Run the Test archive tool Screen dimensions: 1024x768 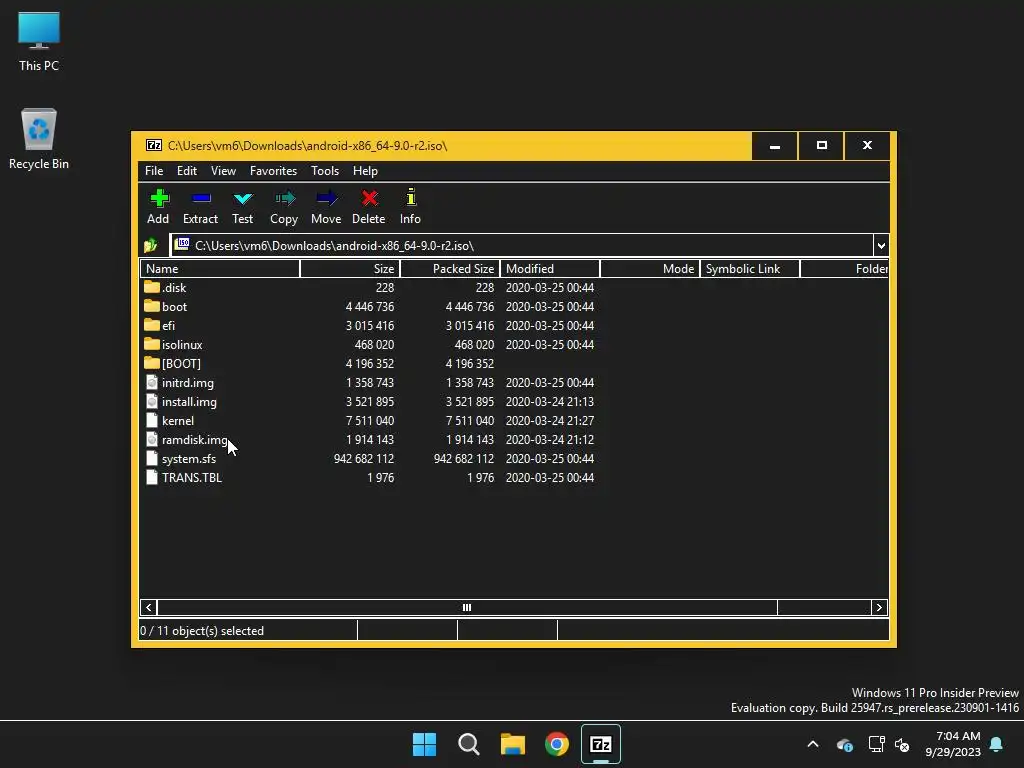tap(242, 198)
